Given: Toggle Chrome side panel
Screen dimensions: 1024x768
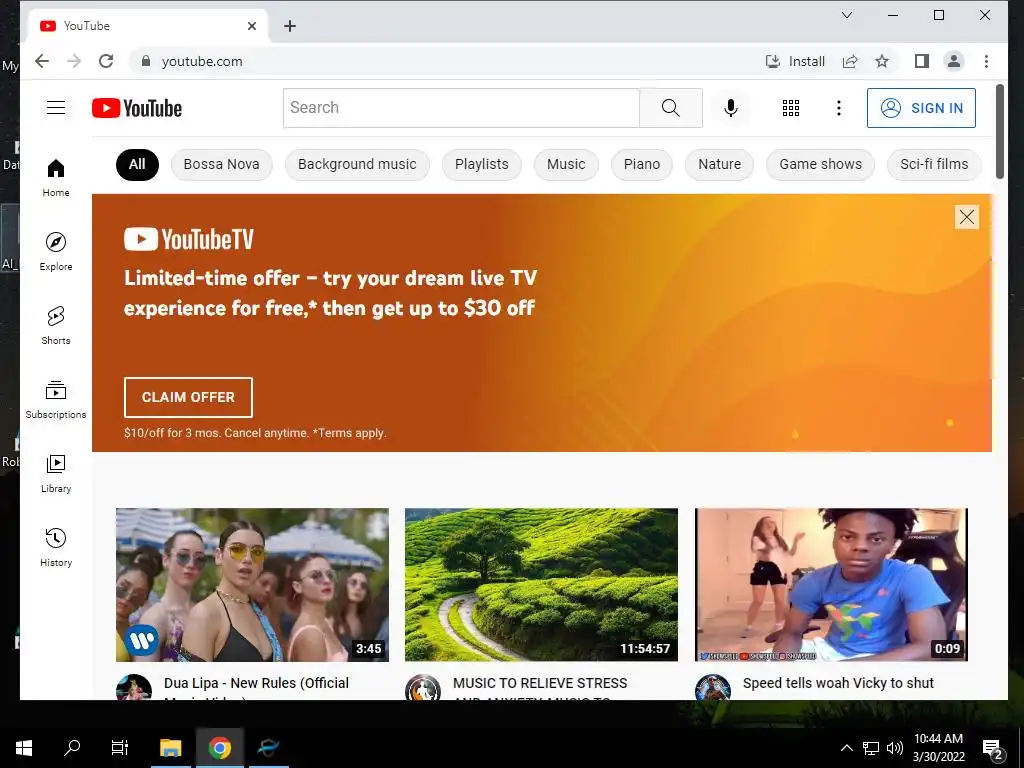Looking at the screenshot, I should pos(921,61).
